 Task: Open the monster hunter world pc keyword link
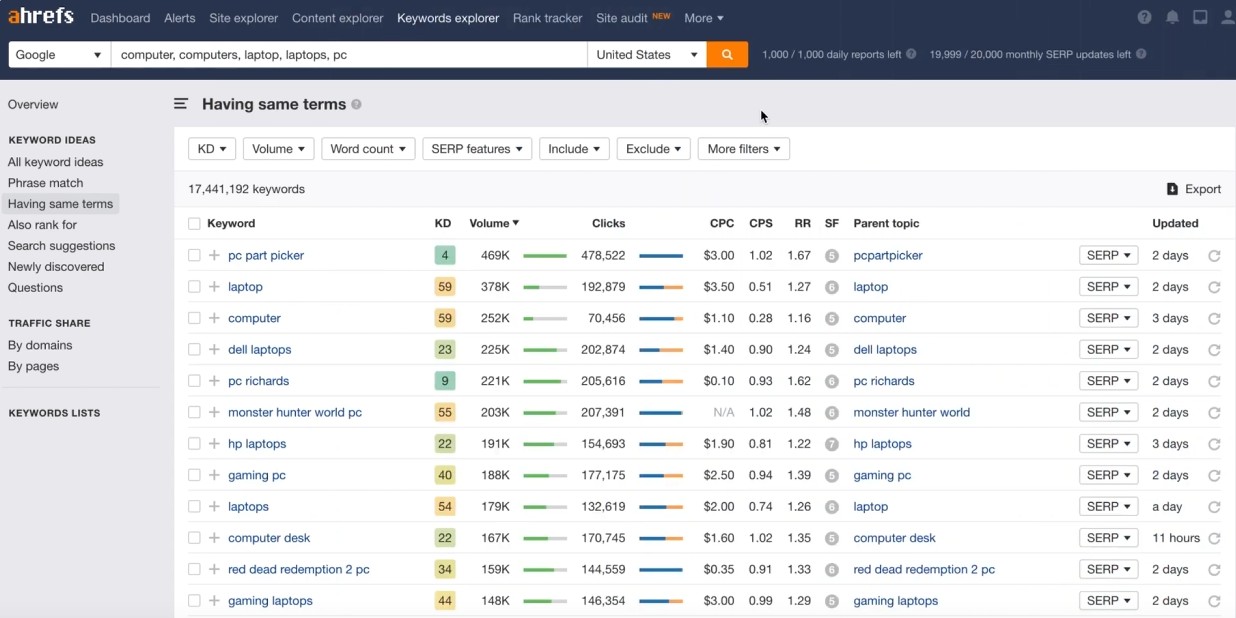294,412
